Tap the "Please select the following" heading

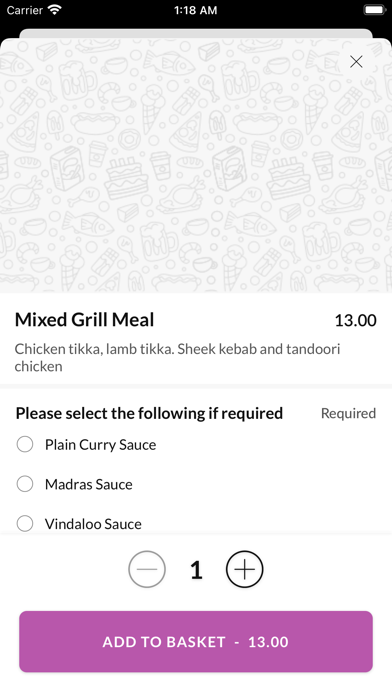(149, 413)
